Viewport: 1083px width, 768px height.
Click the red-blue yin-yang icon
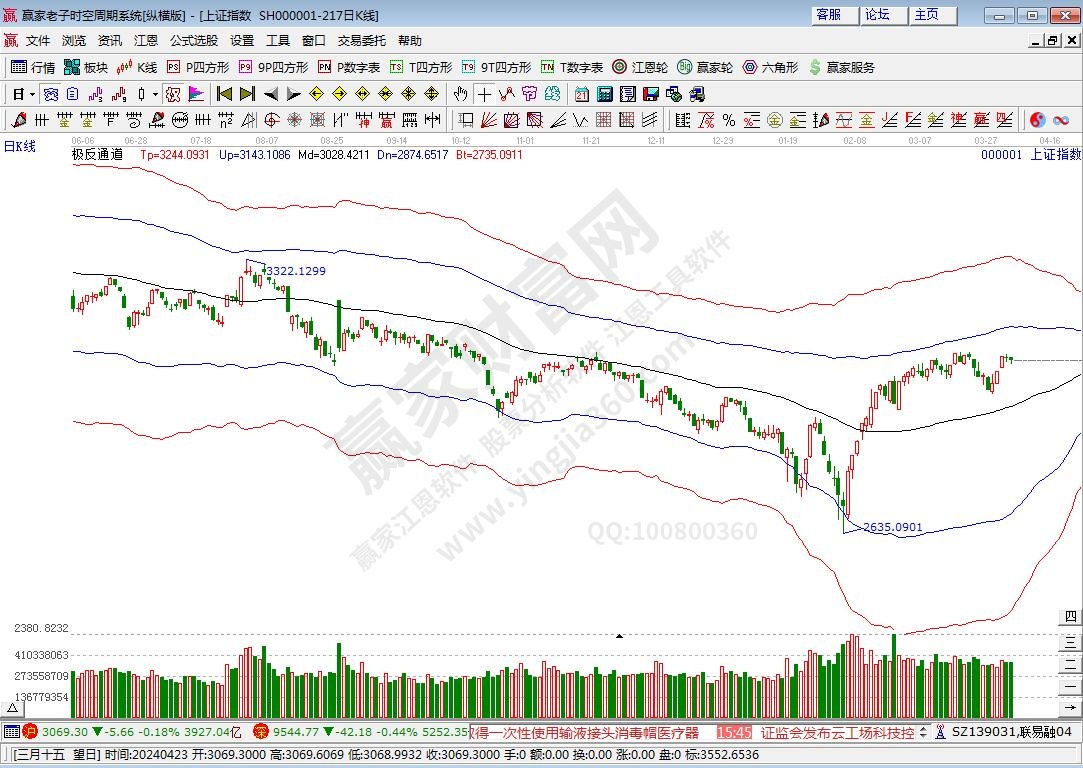pos(1037,120)
